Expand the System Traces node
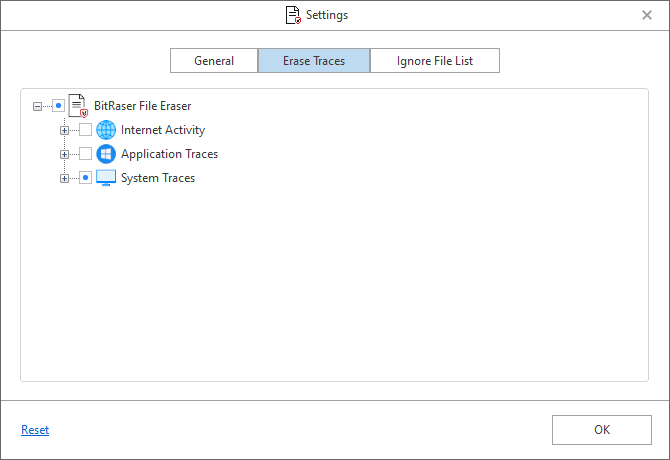The width and height of the screenshot is (670, 460). 65,178
